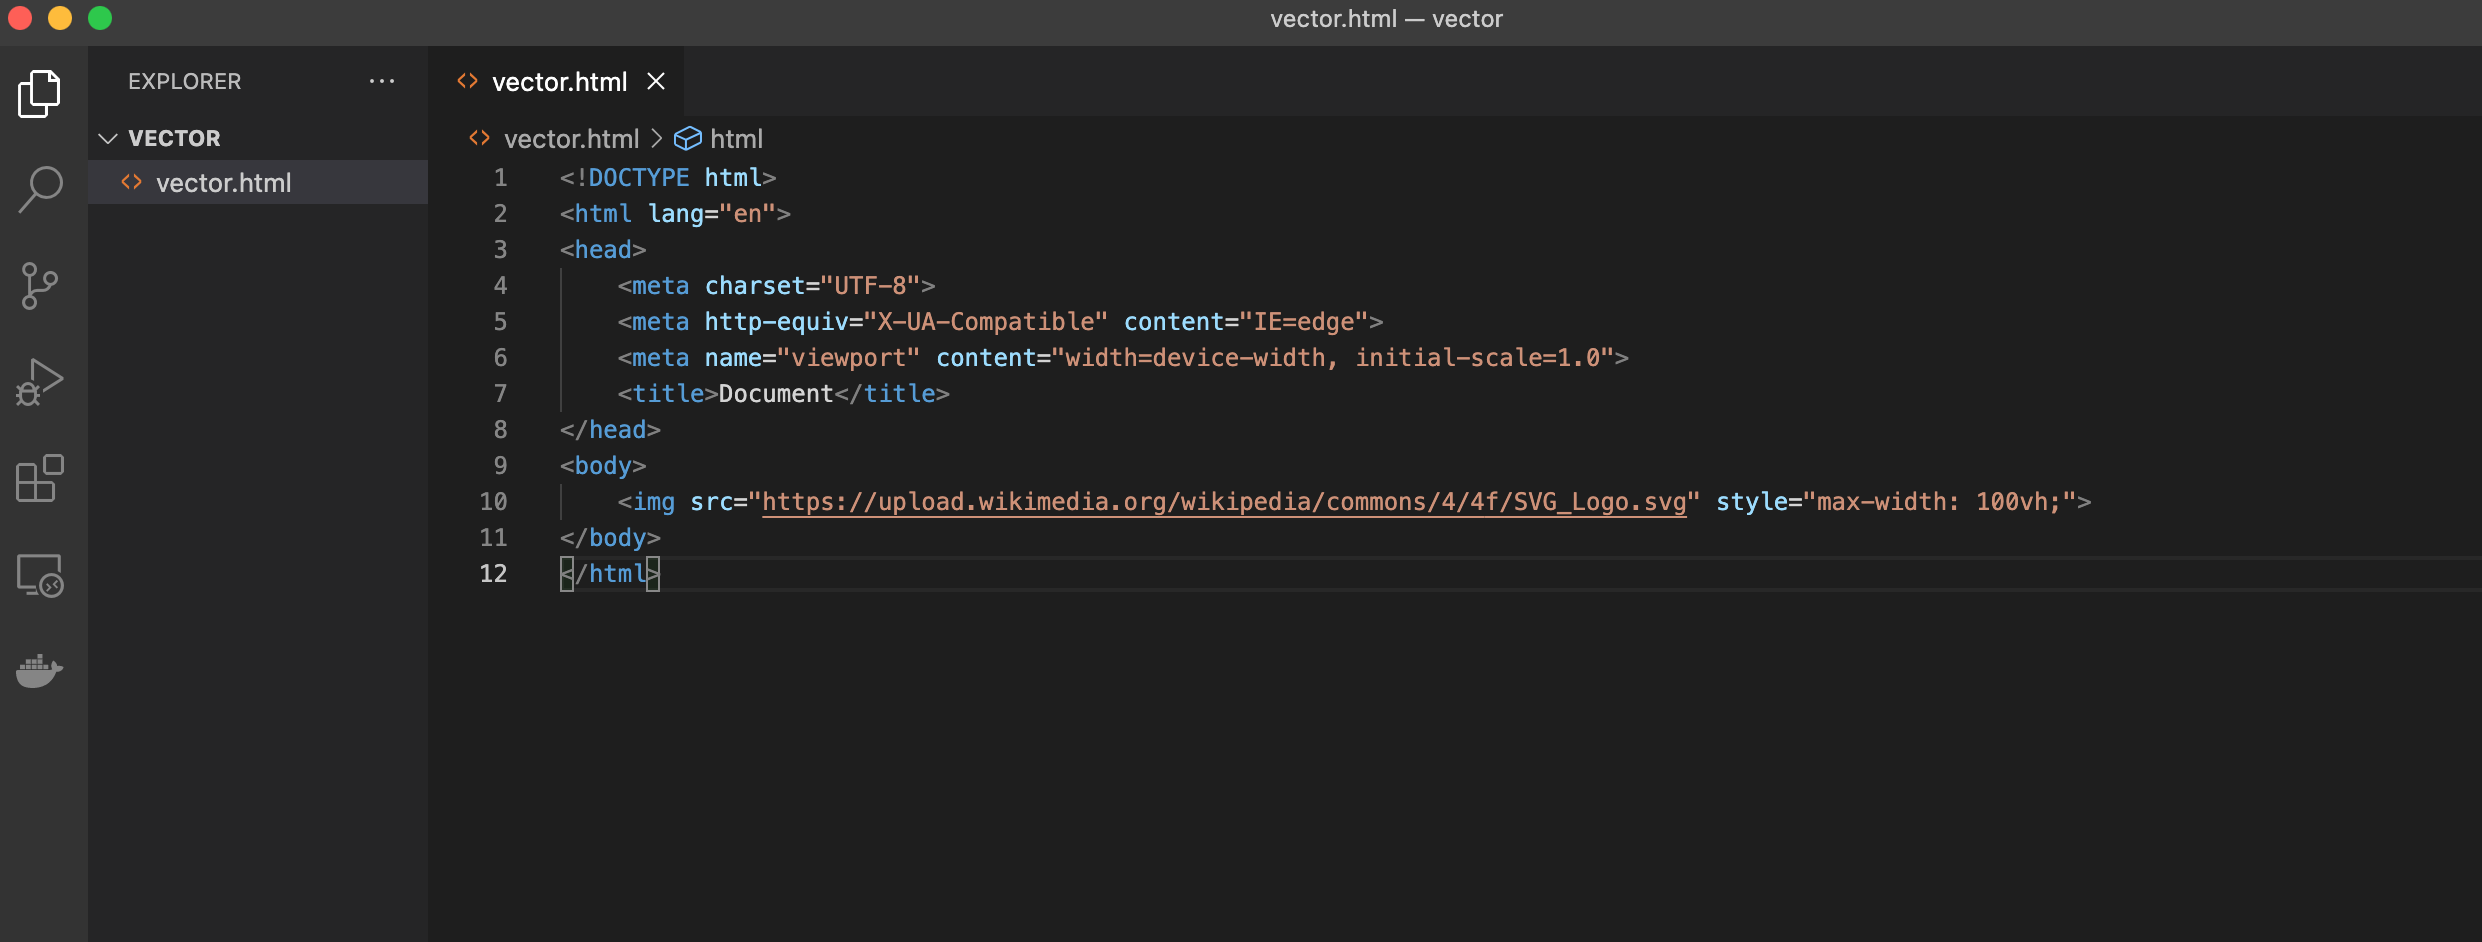Viewport: 2482px width, 942px height.
Task: Open the Explorer more actions menu
Action: pyautogui.click(x=383, y=81)
